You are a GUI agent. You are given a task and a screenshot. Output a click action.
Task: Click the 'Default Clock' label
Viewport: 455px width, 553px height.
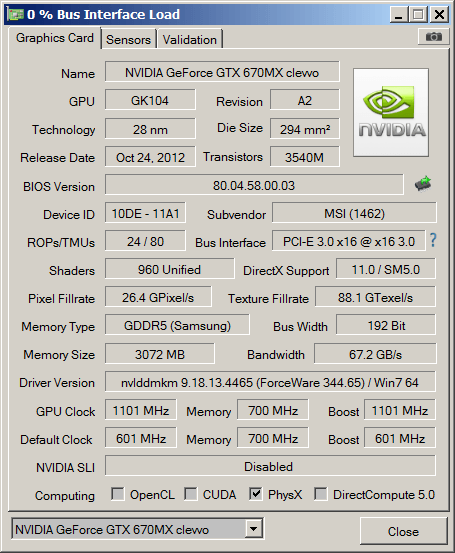point(56,439)
